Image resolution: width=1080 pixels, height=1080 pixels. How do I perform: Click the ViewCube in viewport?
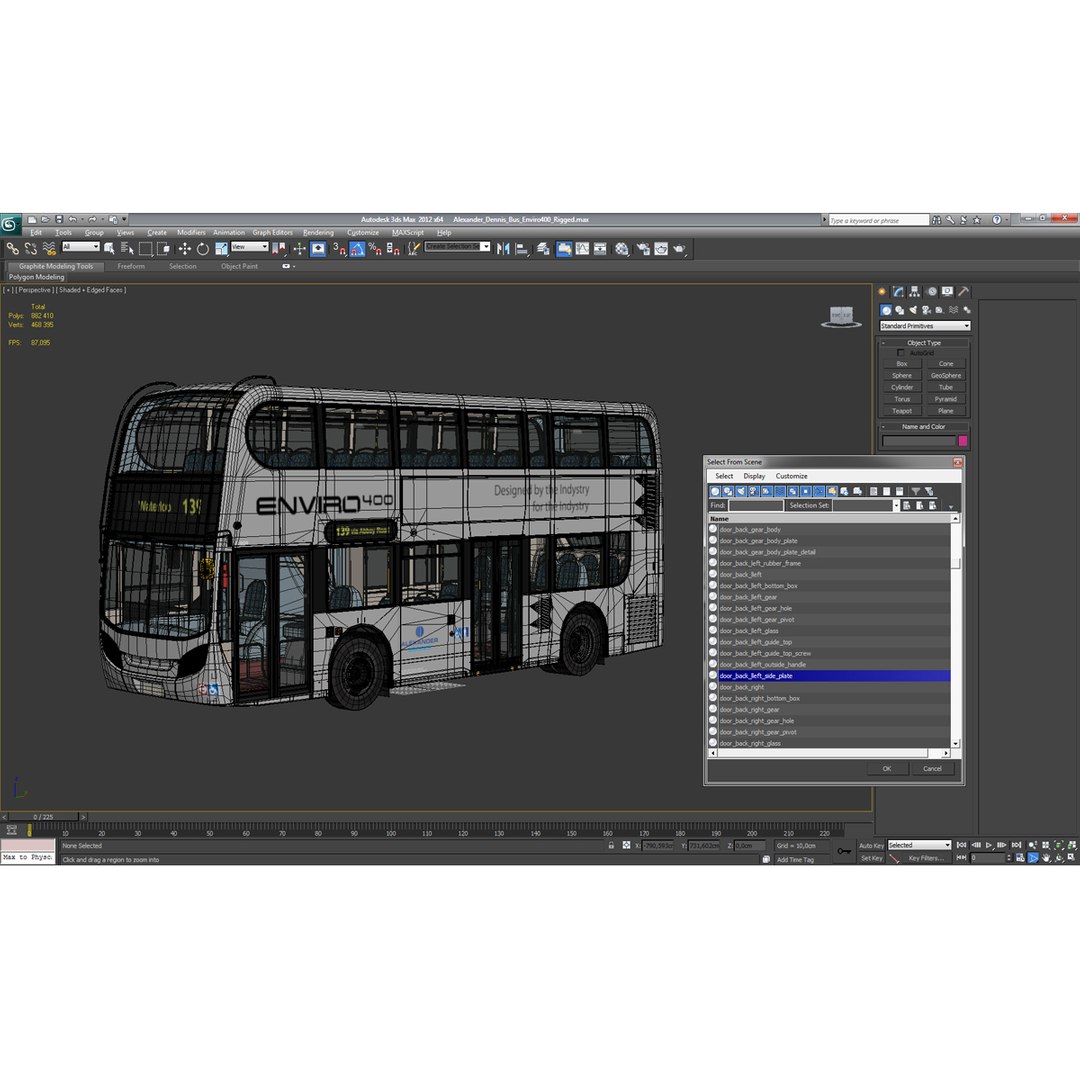(841, 317)
